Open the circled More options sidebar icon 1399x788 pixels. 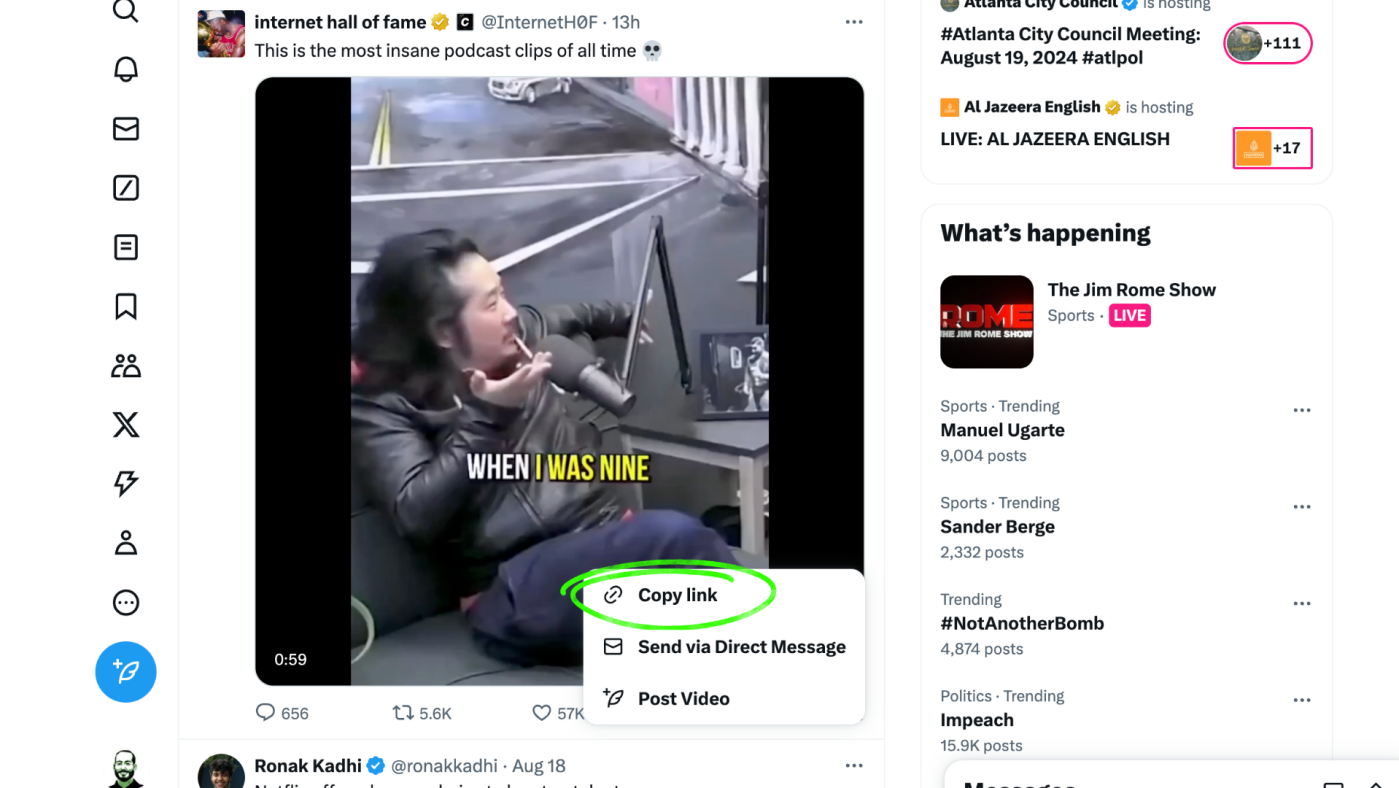coord(126,602)
